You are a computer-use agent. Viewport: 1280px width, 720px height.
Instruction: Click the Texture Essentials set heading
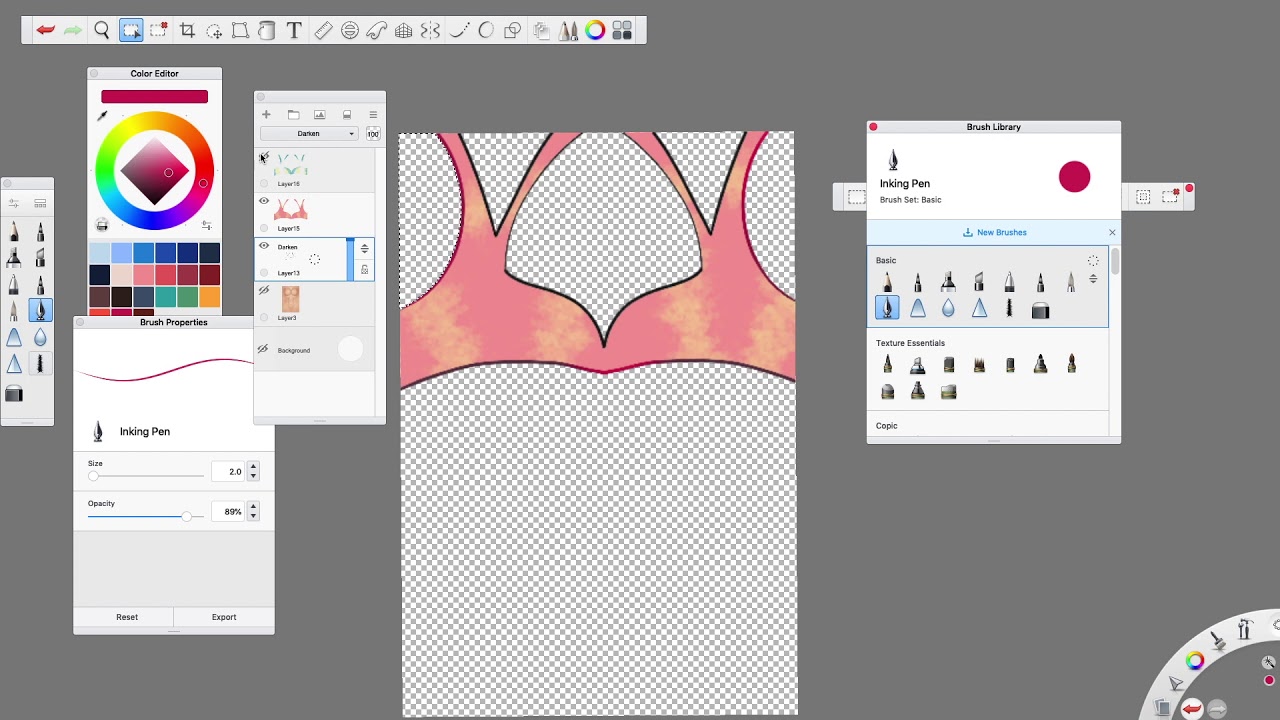pyautogui.click(x=910, y=343)
